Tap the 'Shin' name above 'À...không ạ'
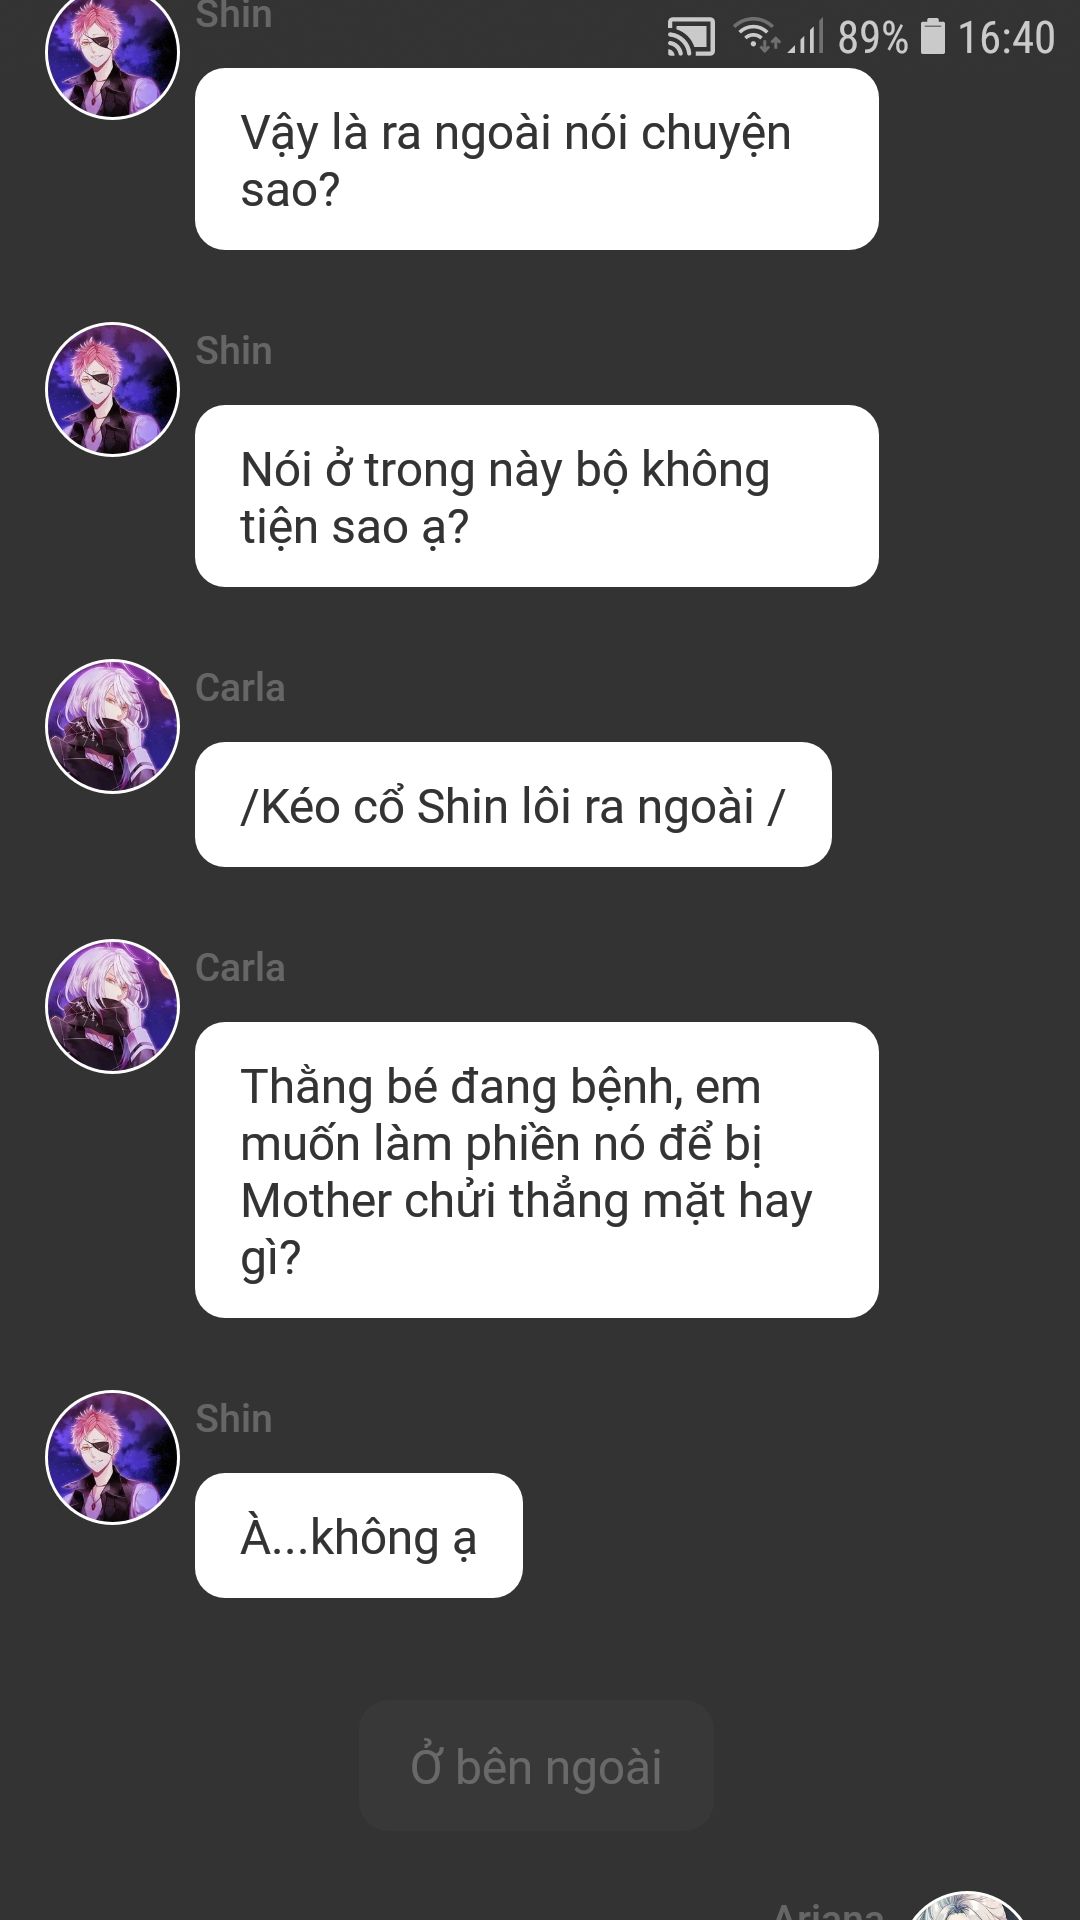The width and height of the screenshot is (1080, 1920). (234, 1419)
